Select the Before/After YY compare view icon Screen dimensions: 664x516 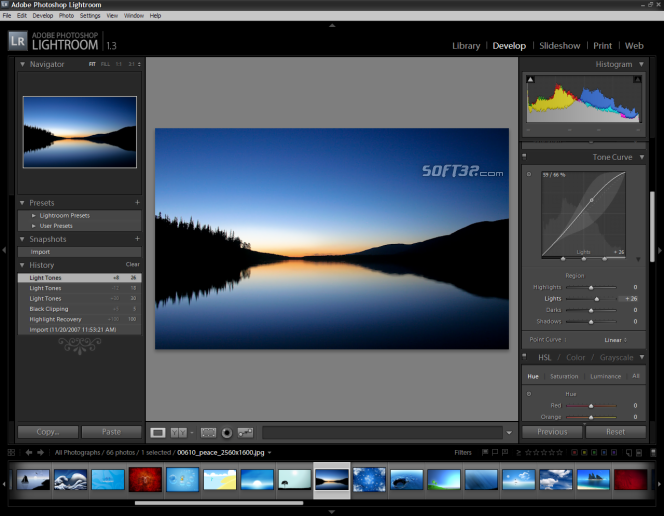click(178, 433)
